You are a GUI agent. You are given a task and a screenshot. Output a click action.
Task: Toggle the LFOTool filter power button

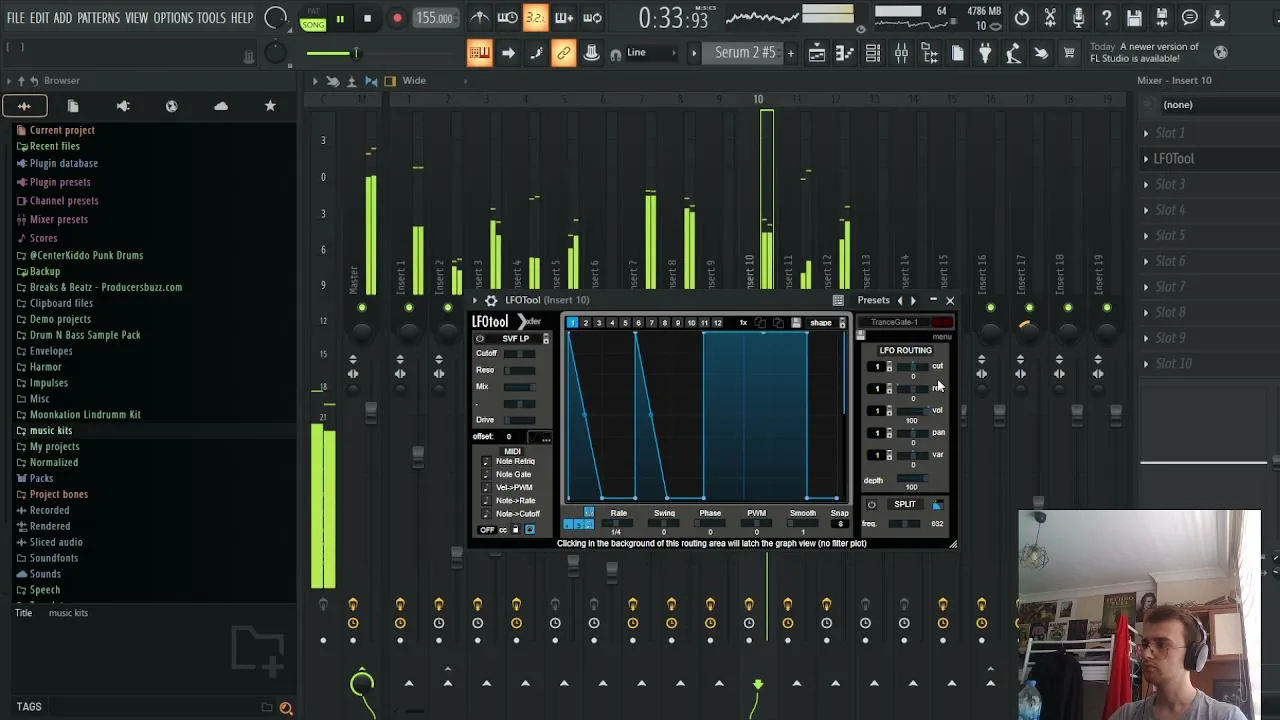point(480,339)
